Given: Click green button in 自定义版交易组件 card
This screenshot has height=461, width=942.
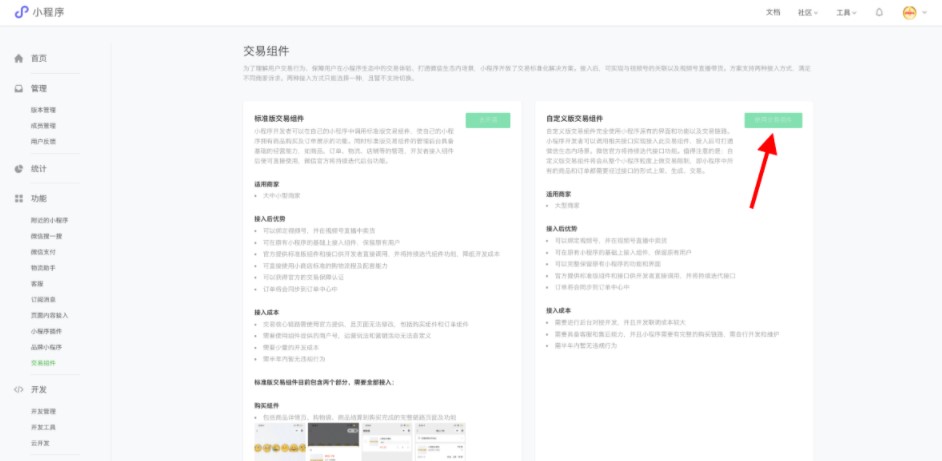Looking at the screenshot, I should click(773, 120).
